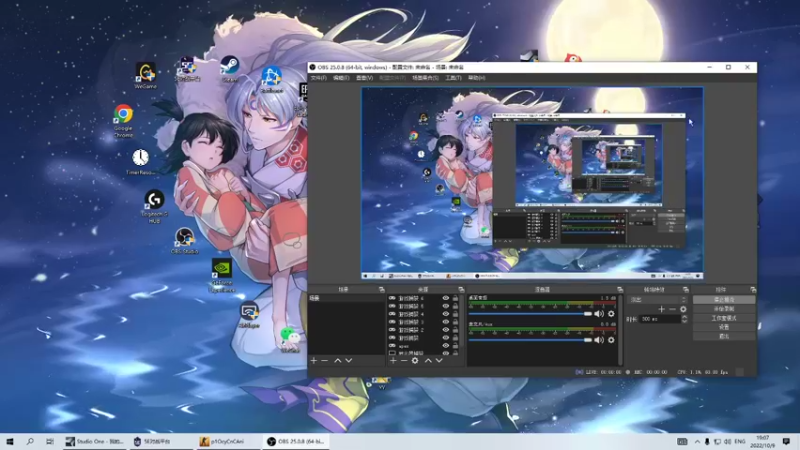
Task: Undock the Scene Transitions panel via float icon
Action: [685, 289]
